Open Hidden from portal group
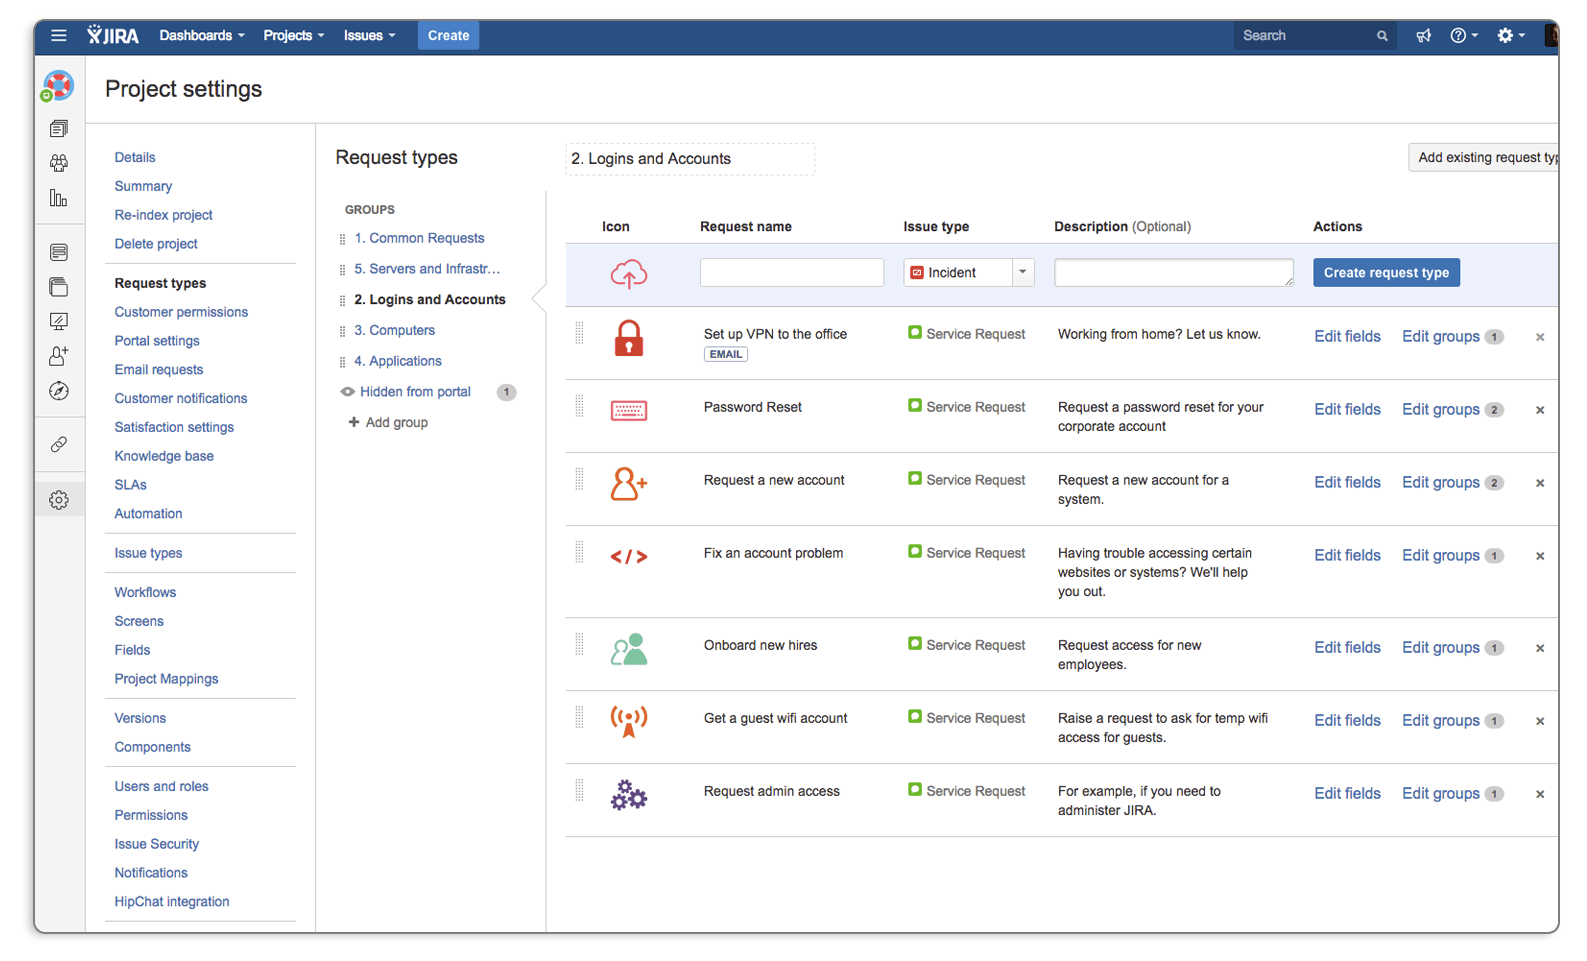1587x961 pixels. click(x=415, y=392)
